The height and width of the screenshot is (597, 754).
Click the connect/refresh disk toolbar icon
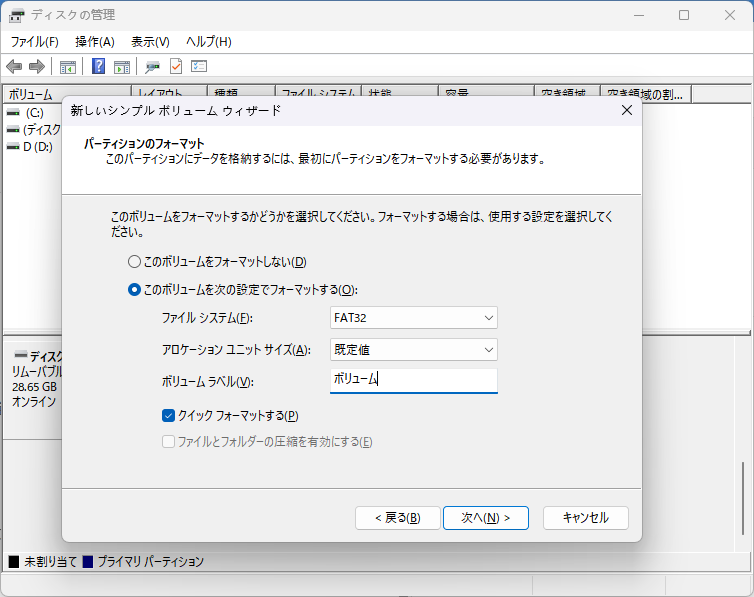pyautogui.click(x=152, y=66)
